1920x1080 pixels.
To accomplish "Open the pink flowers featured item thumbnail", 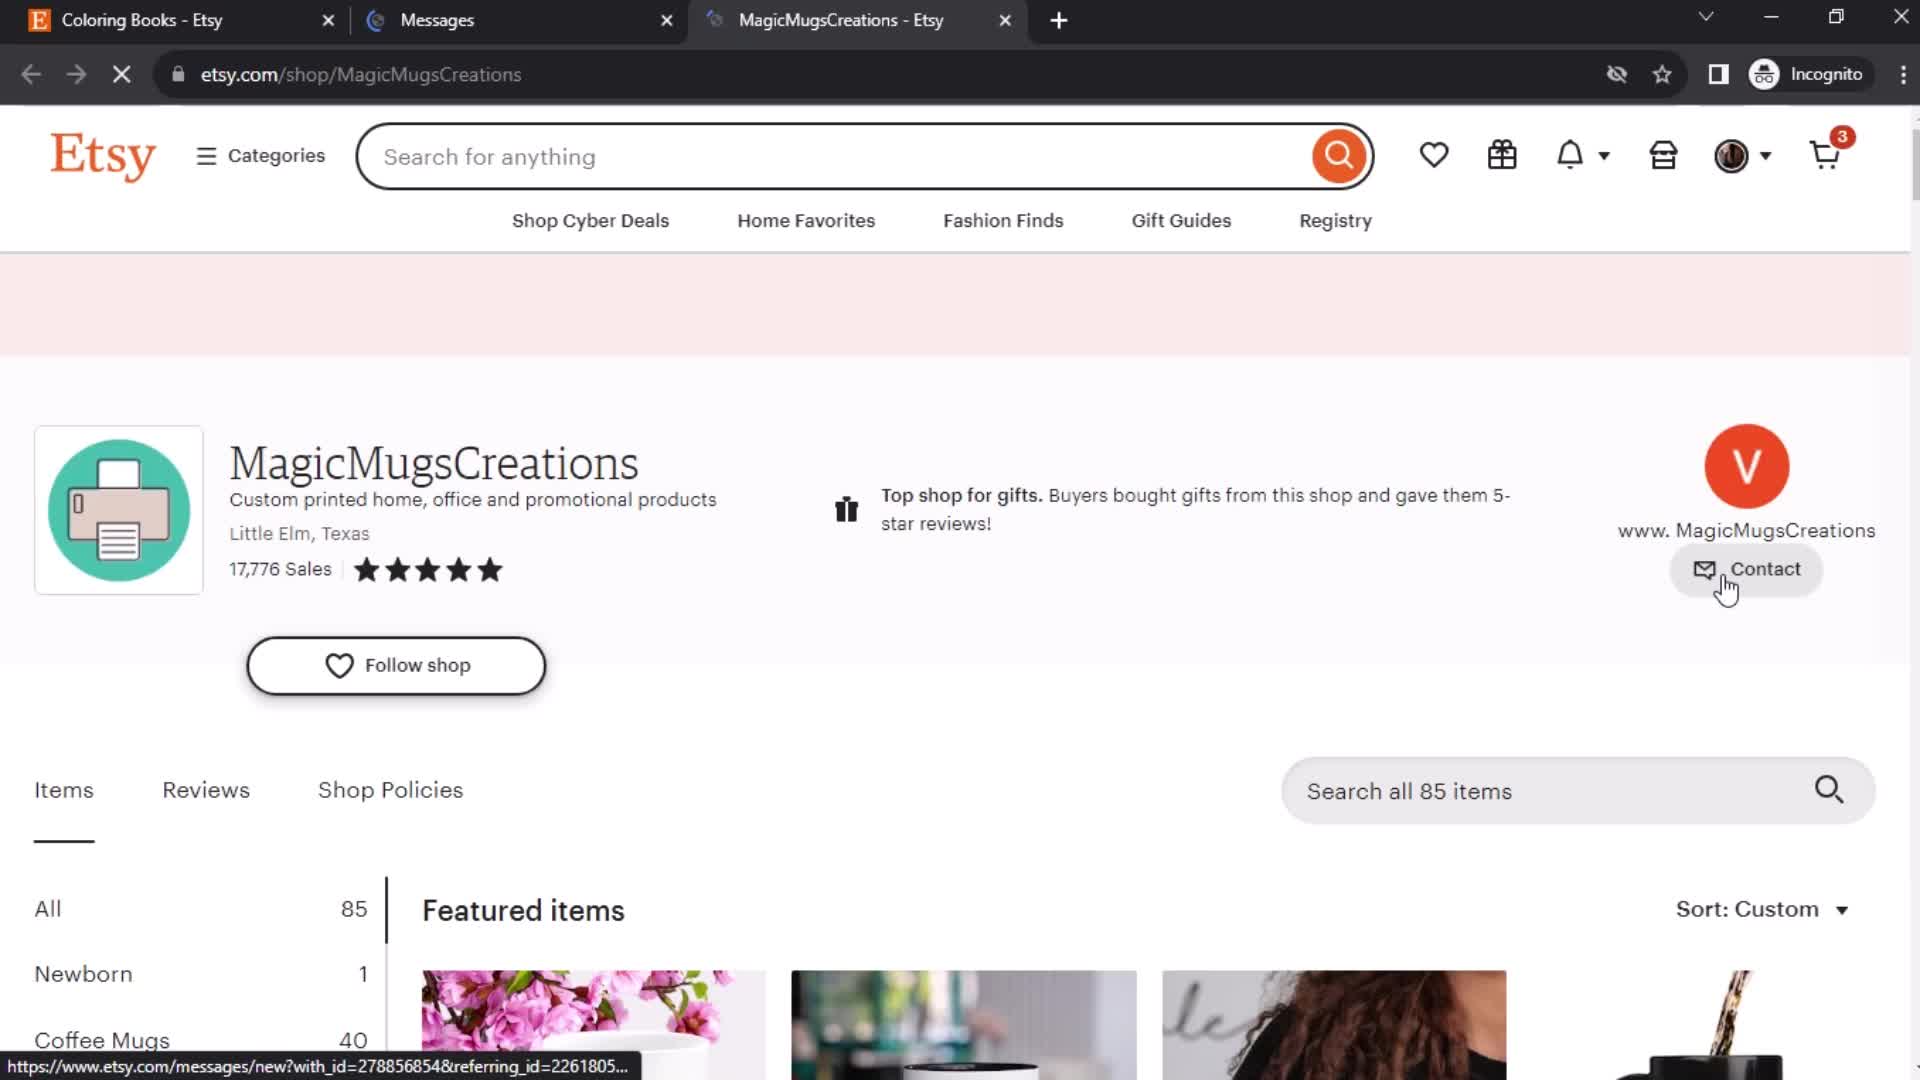I will 594,1025.
